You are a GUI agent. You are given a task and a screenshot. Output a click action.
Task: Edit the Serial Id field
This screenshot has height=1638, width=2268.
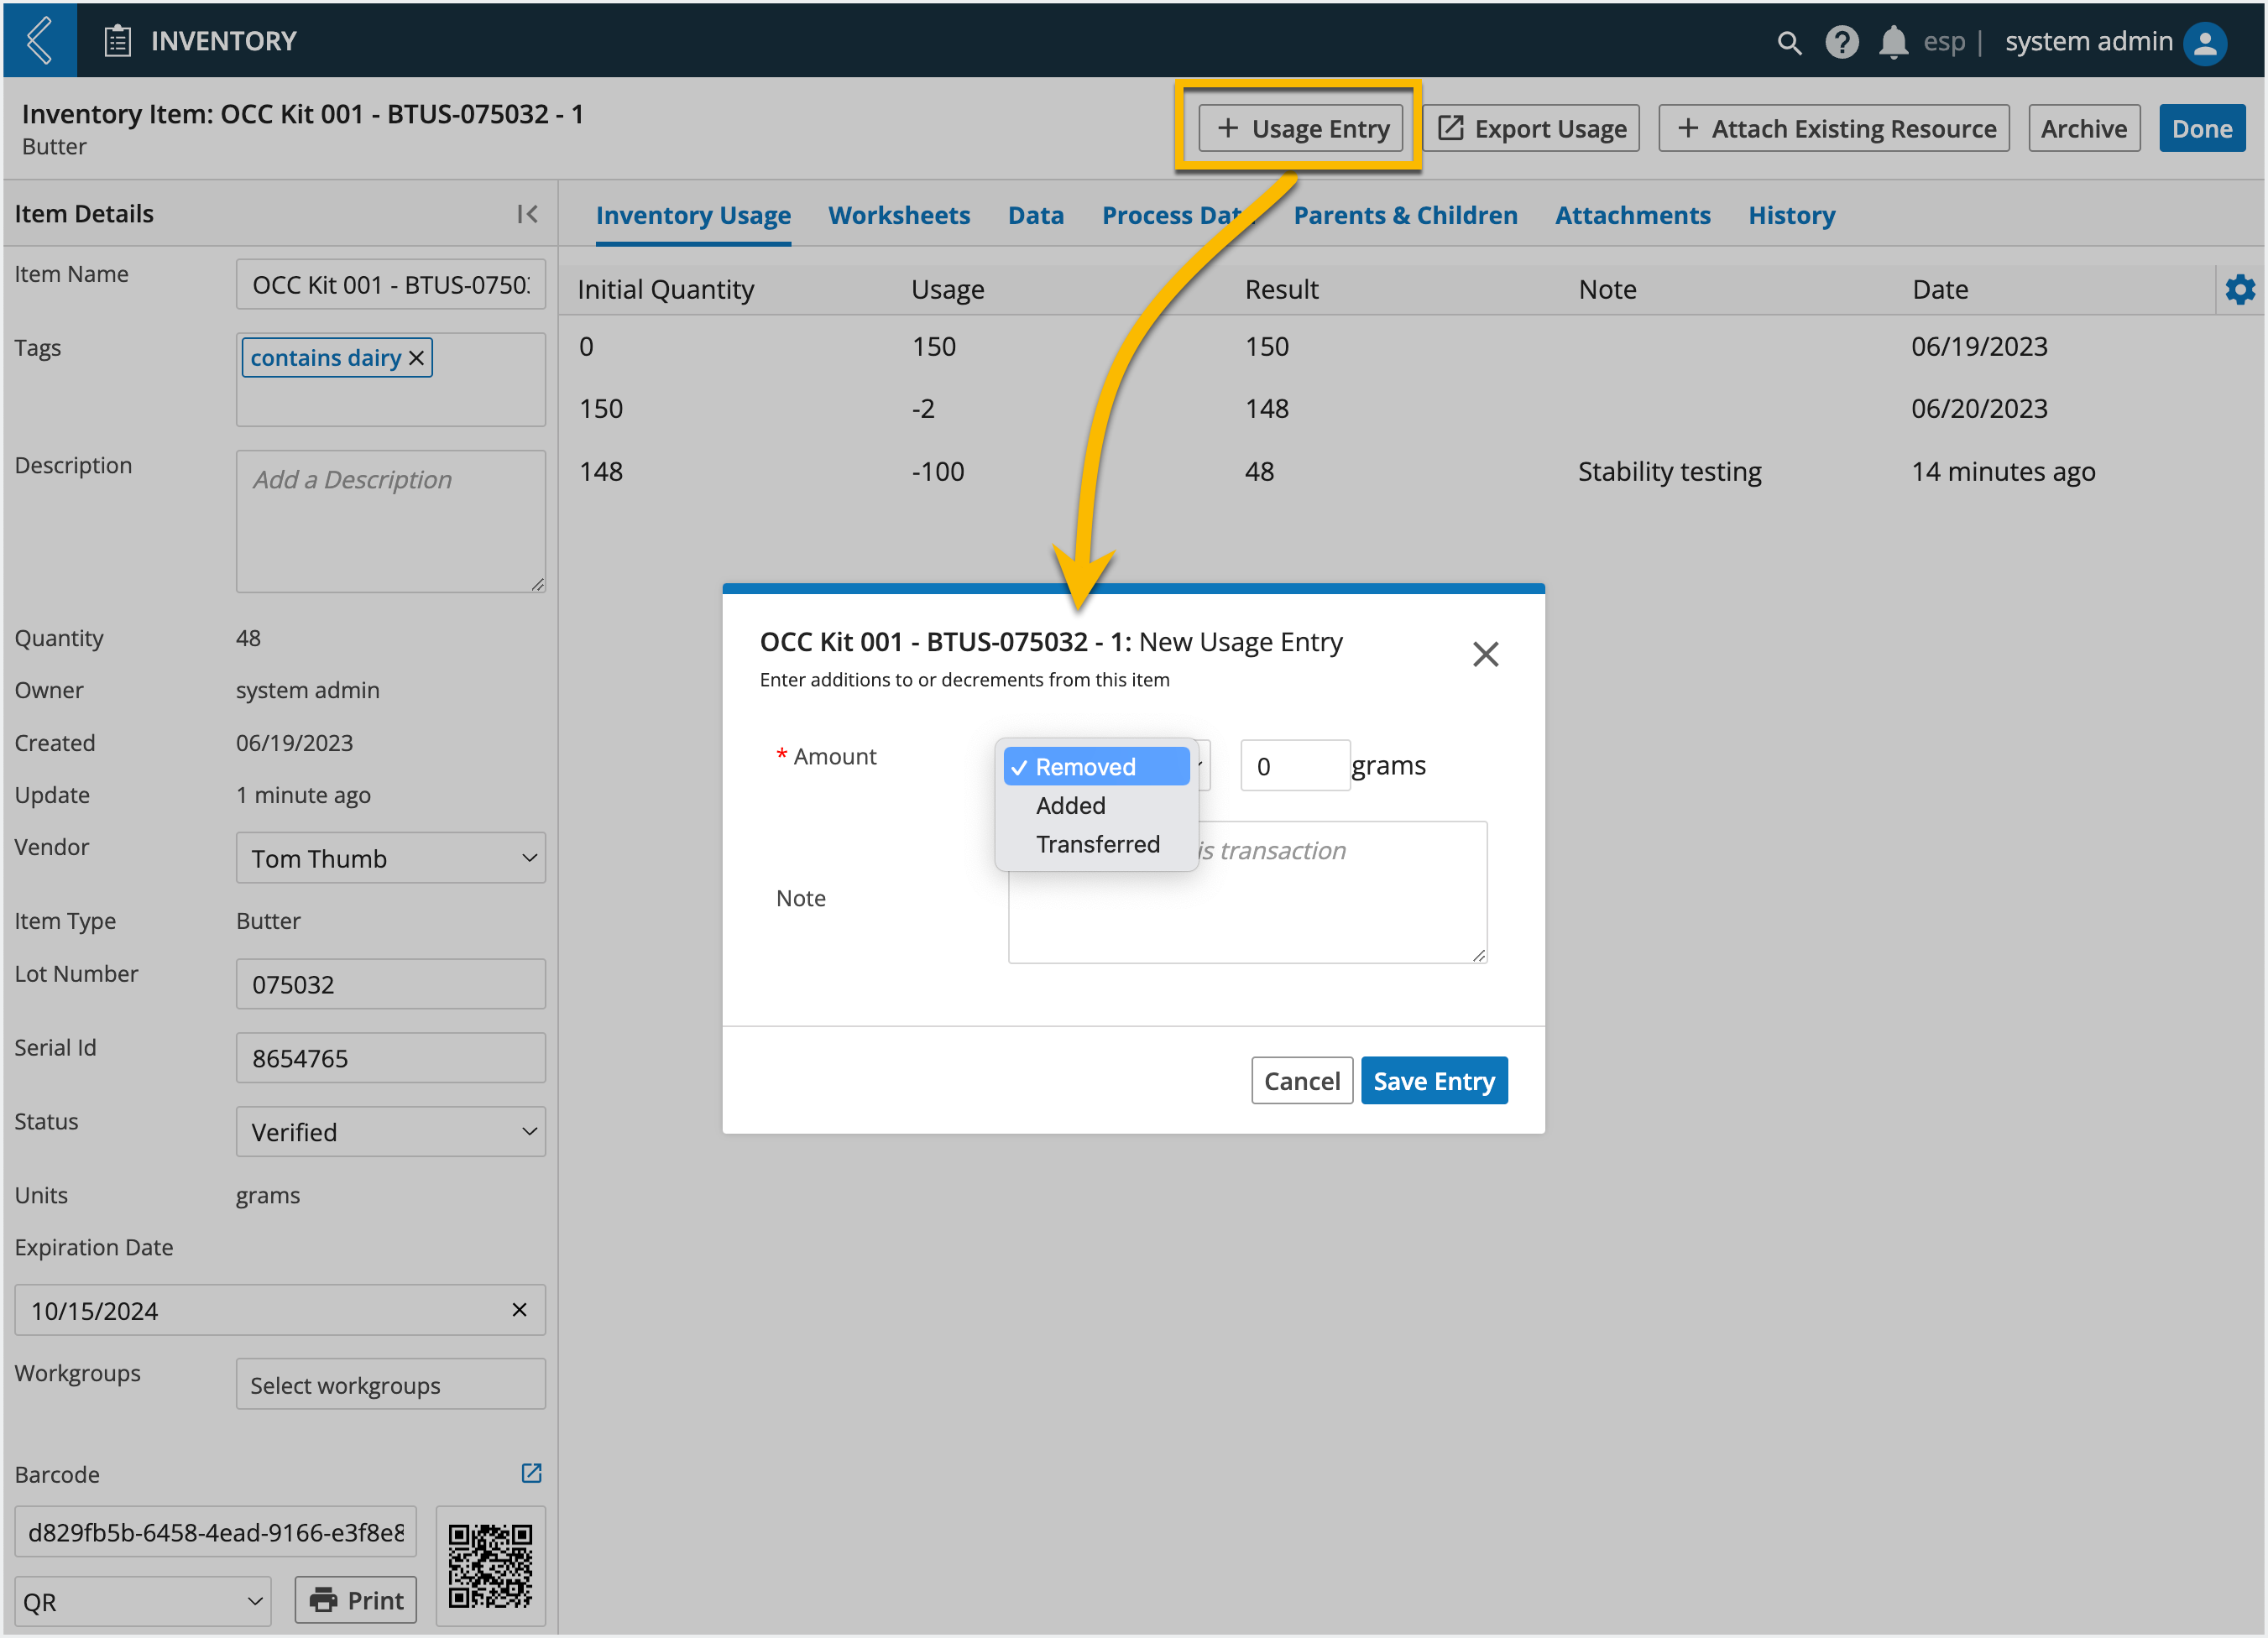(x=391, y=1058)
